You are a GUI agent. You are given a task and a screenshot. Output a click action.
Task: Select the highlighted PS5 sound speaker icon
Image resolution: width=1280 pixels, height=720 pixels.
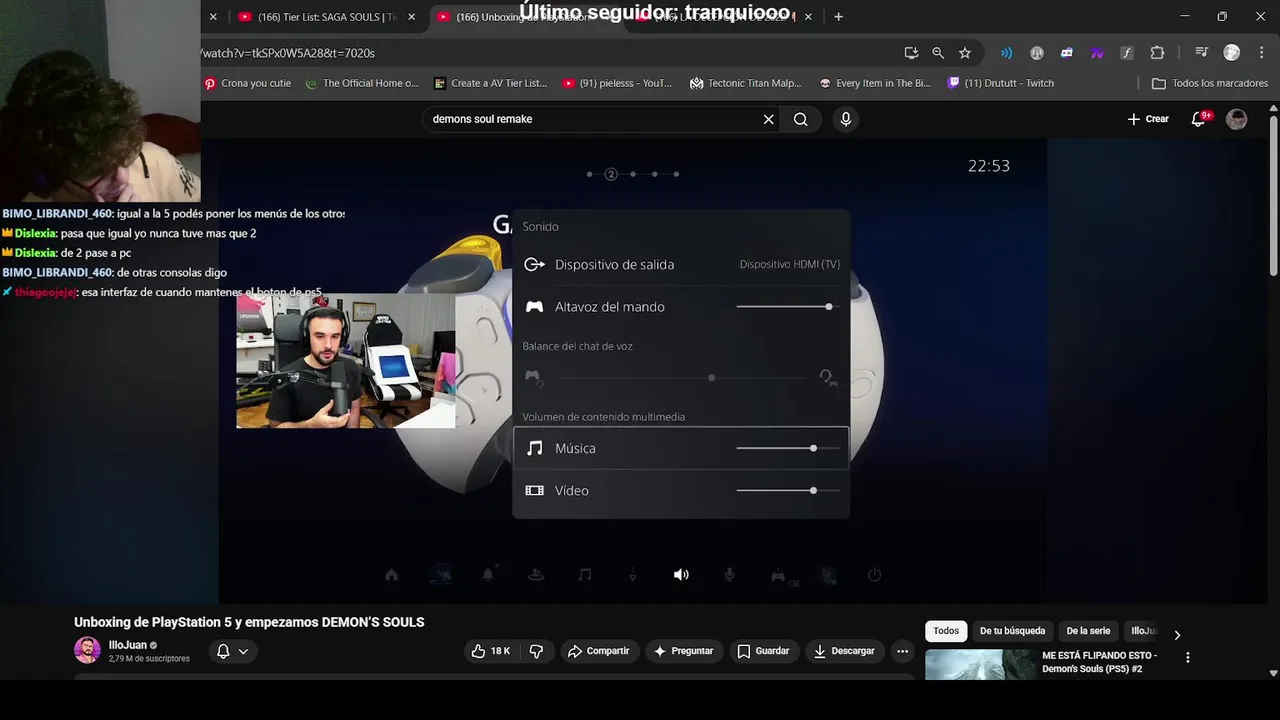[681, 575]
